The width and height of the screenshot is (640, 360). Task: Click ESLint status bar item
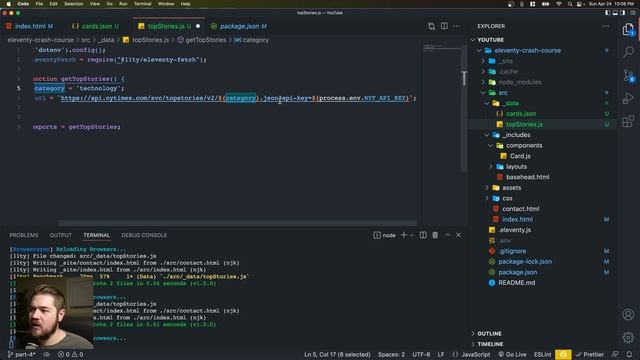tap(542, 354)
